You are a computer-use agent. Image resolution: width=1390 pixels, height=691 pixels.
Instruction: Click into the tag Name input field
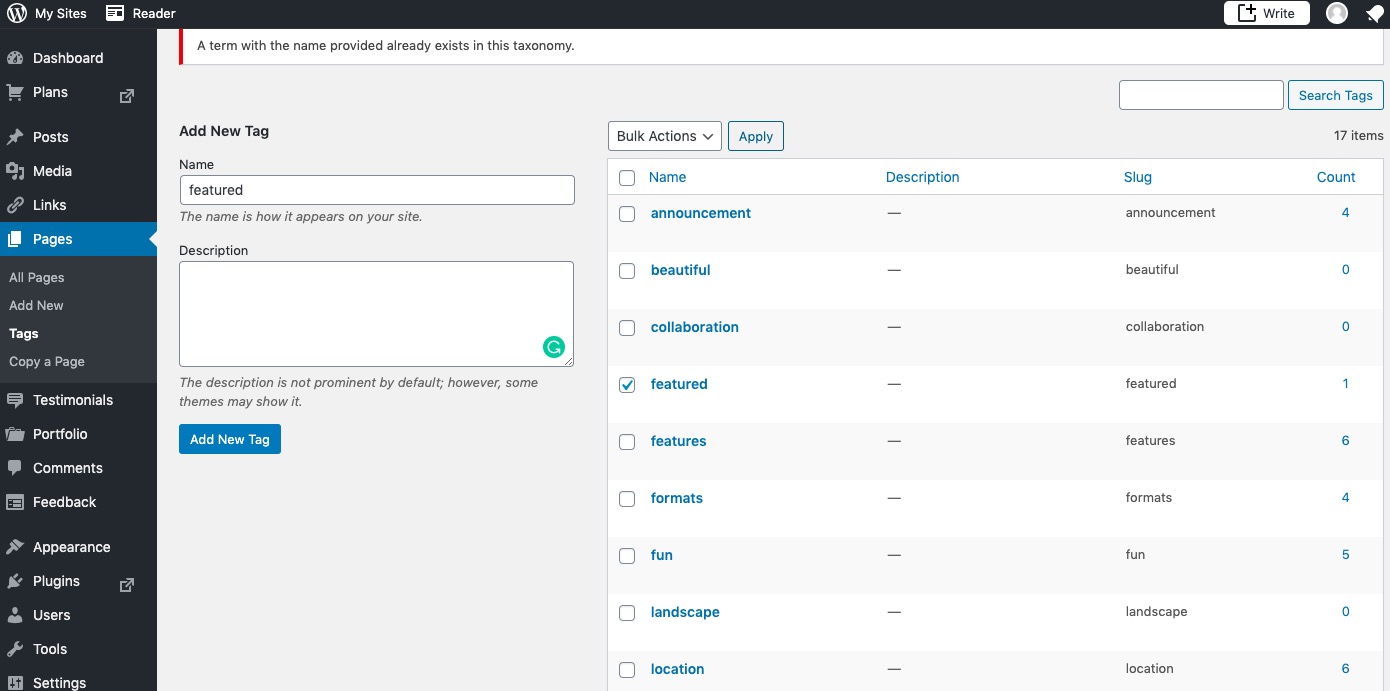coord(377,190)
